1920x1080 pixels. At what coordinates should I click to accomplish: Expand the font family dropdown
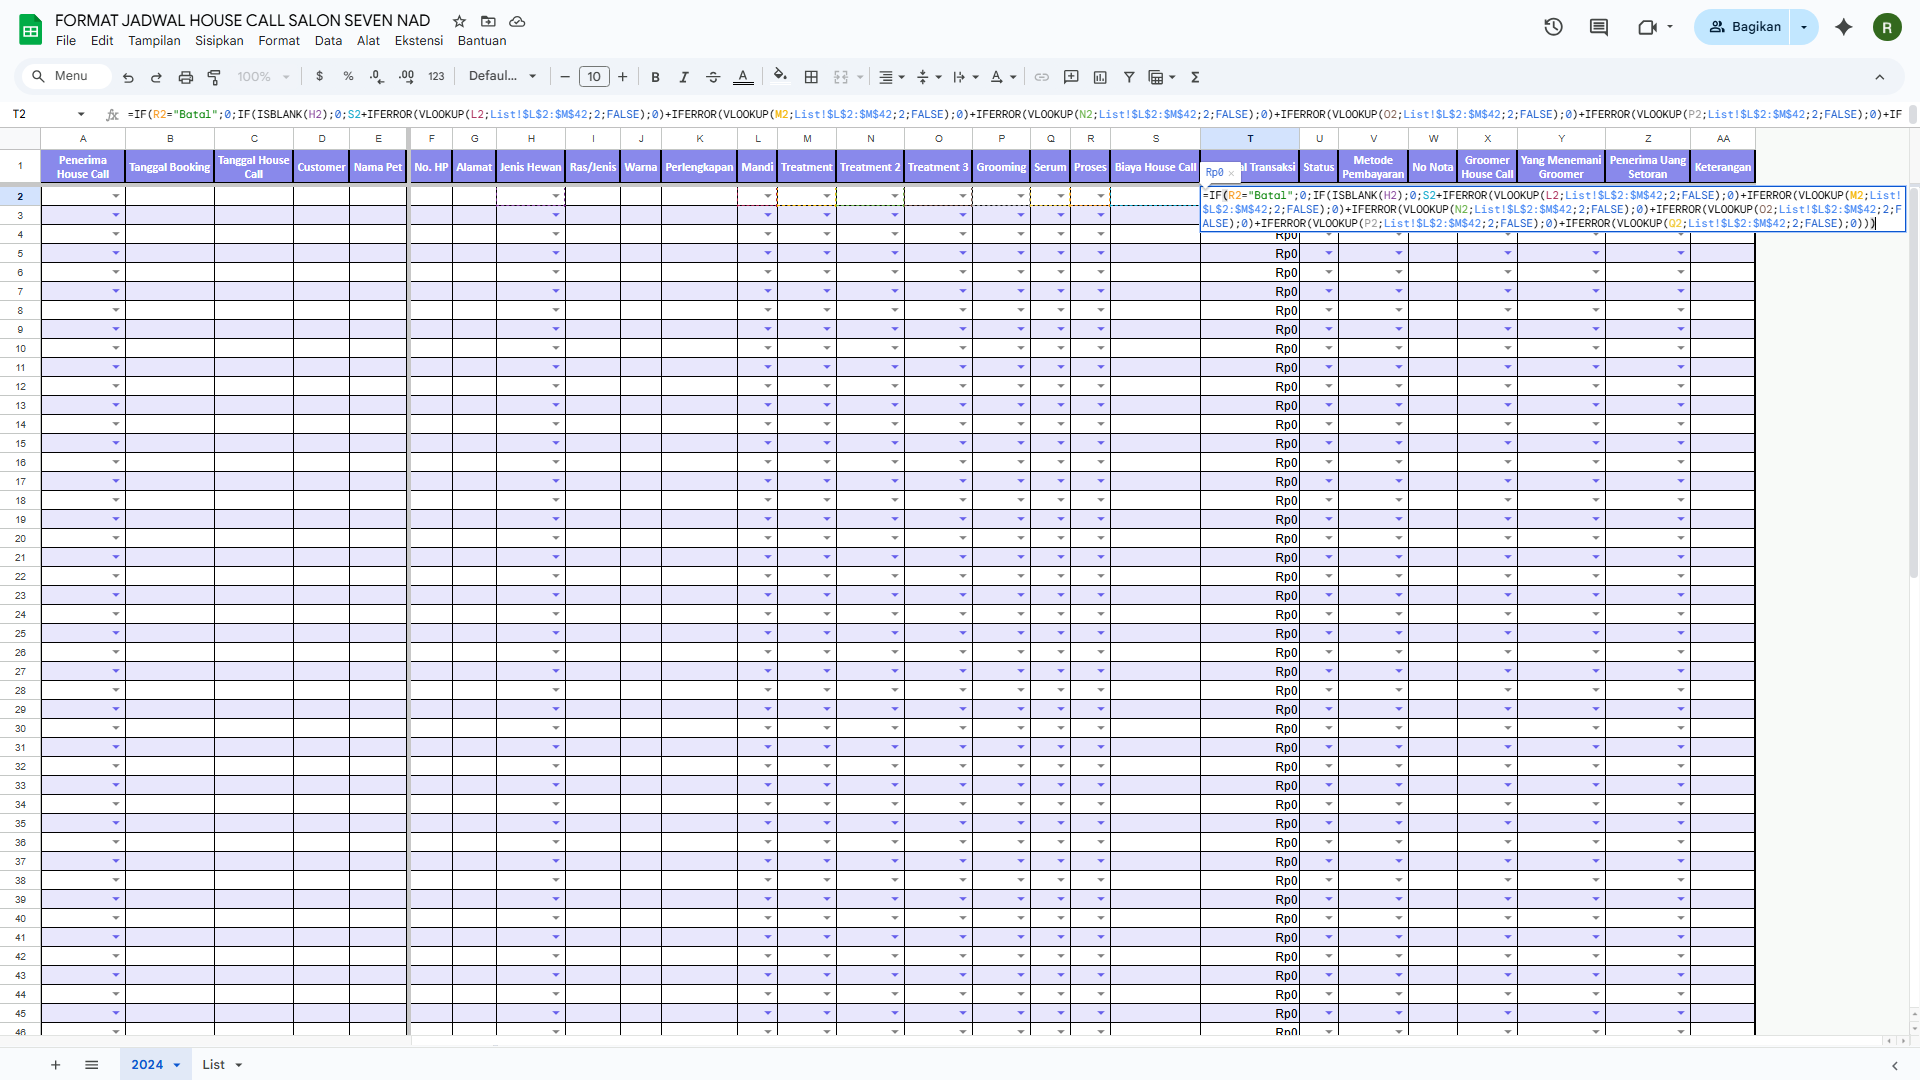(503, 76)
